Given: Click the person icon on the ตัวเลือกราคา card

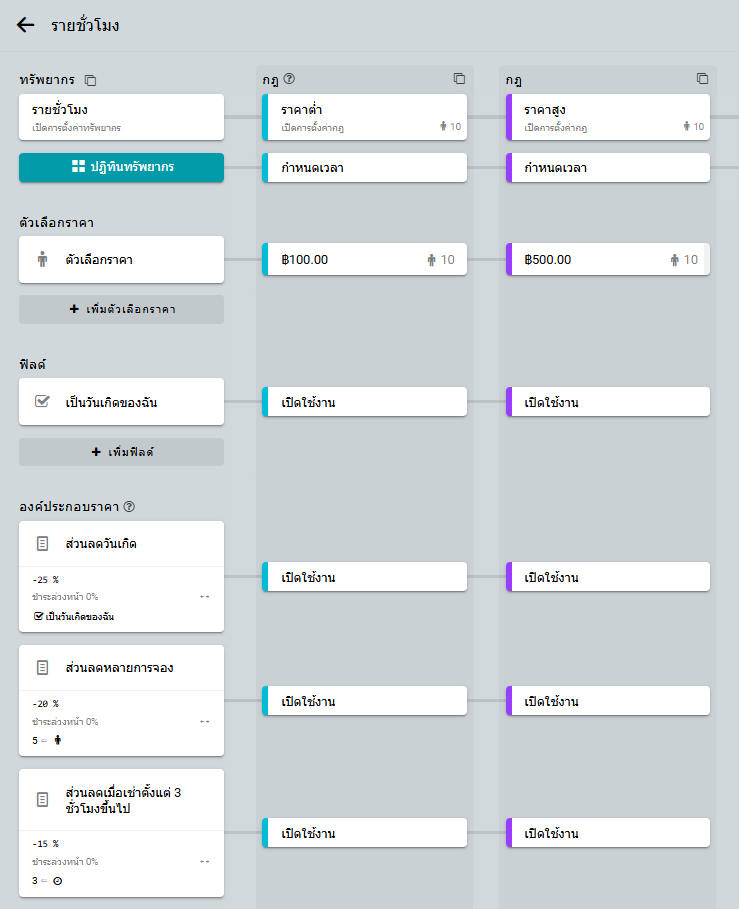Looking at the screenshot, I should coord(42,260).
